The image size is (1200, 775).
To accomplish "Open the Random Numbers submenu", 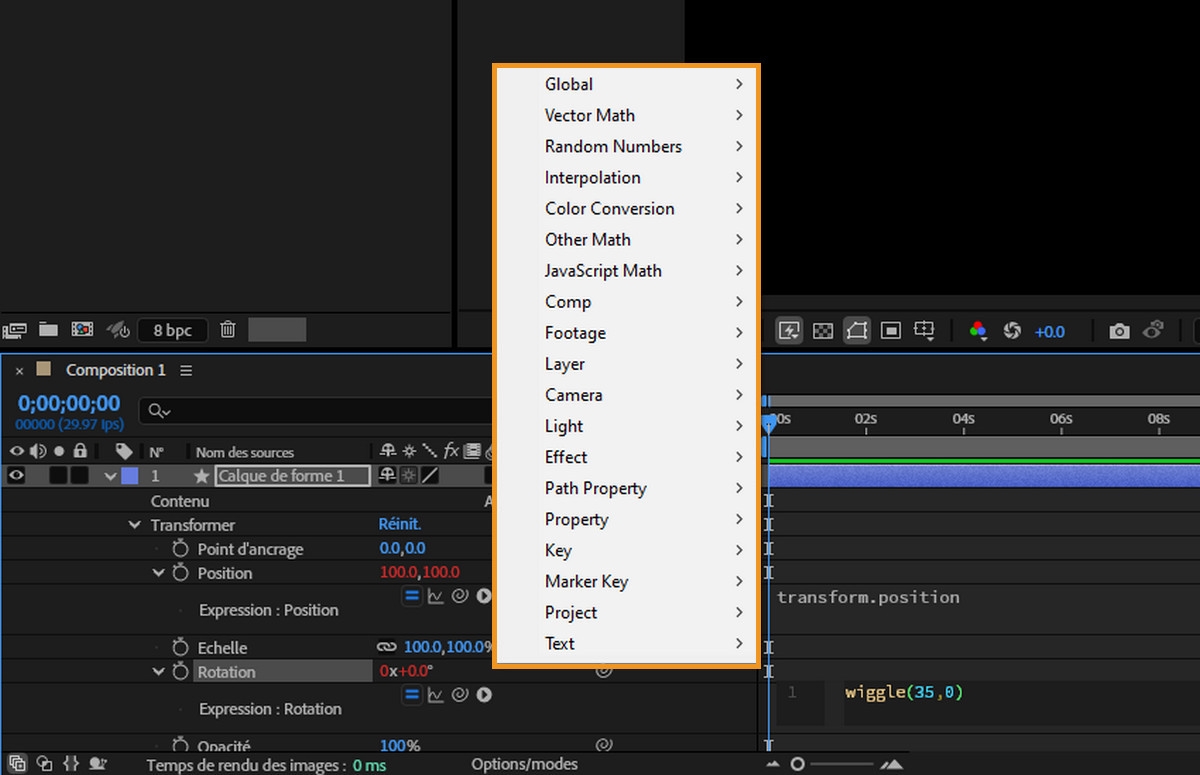I will click(x=626, y=146).
